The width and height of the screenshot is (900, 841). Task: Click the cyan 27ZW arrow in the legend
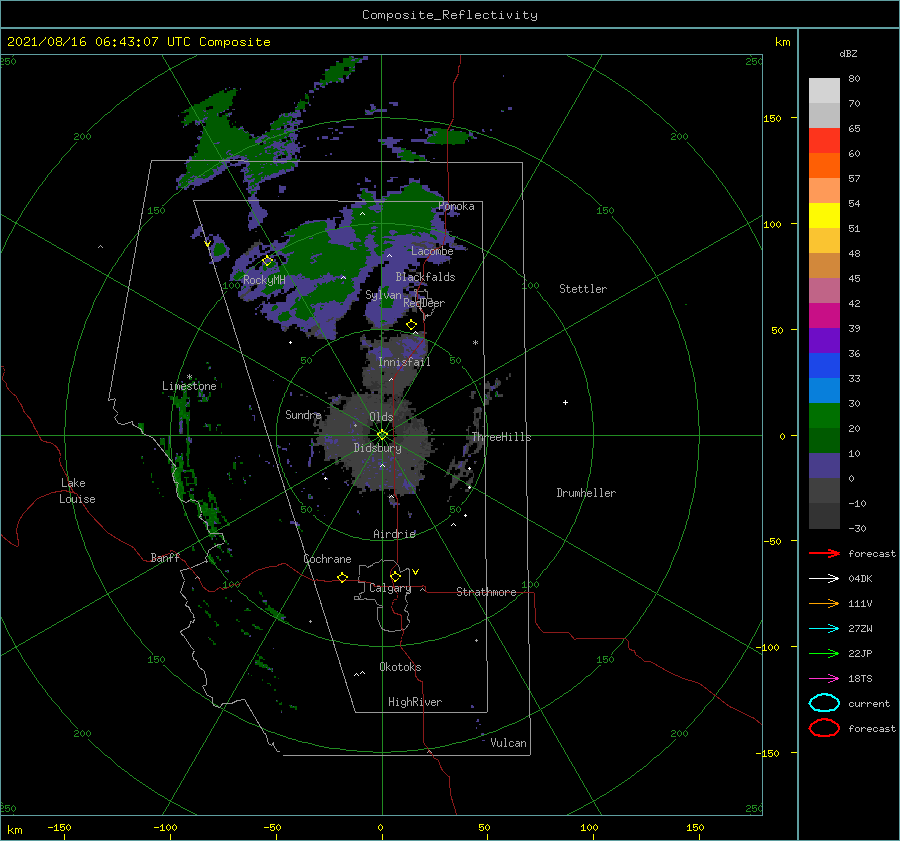(x=824, y=629)
